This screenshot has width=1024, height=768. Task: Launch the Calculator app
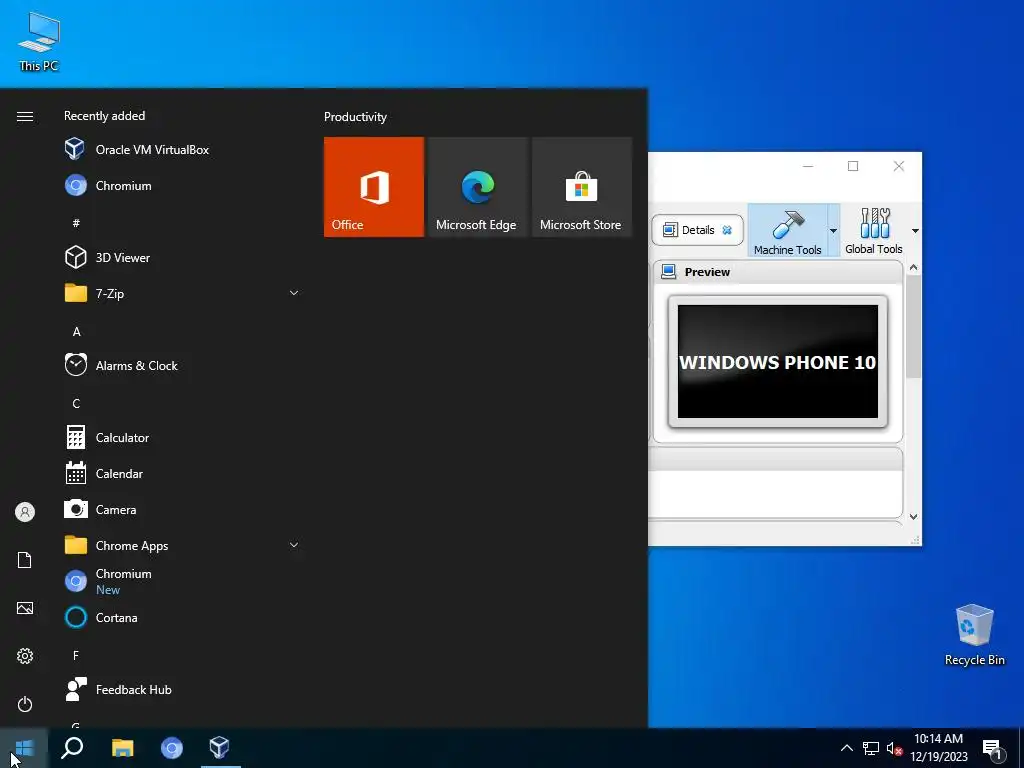(183, 437)
